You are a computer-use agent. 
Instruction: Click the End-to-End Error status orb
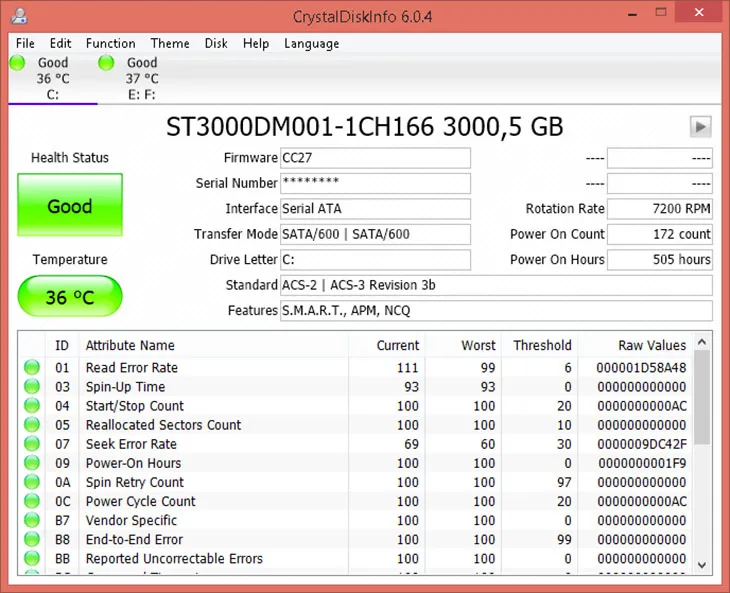pos(32,540)
